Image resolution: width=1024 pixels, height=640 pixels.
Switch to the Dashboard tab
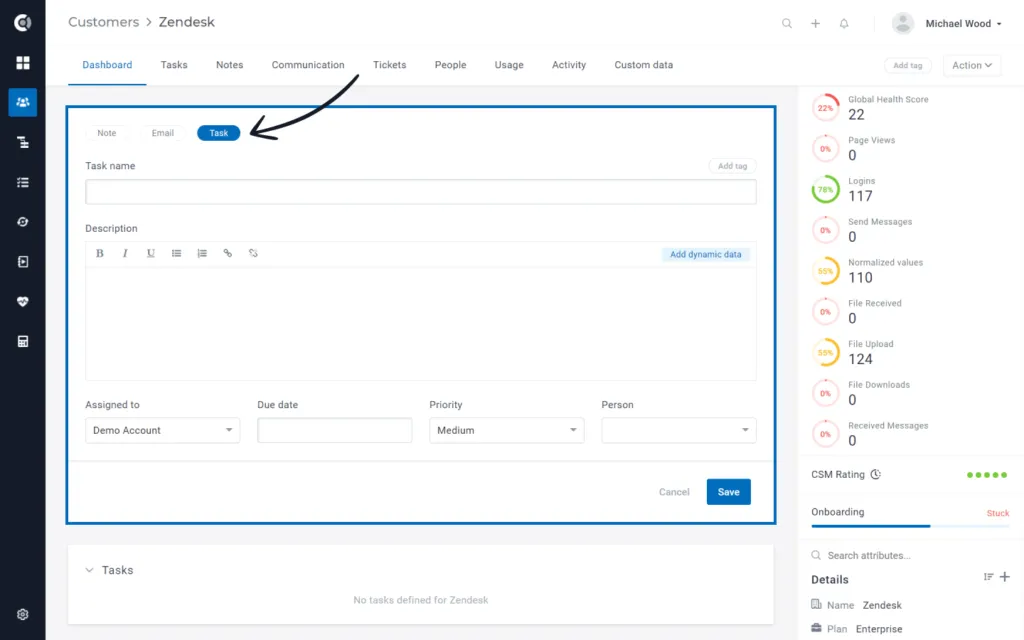(107, 65)
